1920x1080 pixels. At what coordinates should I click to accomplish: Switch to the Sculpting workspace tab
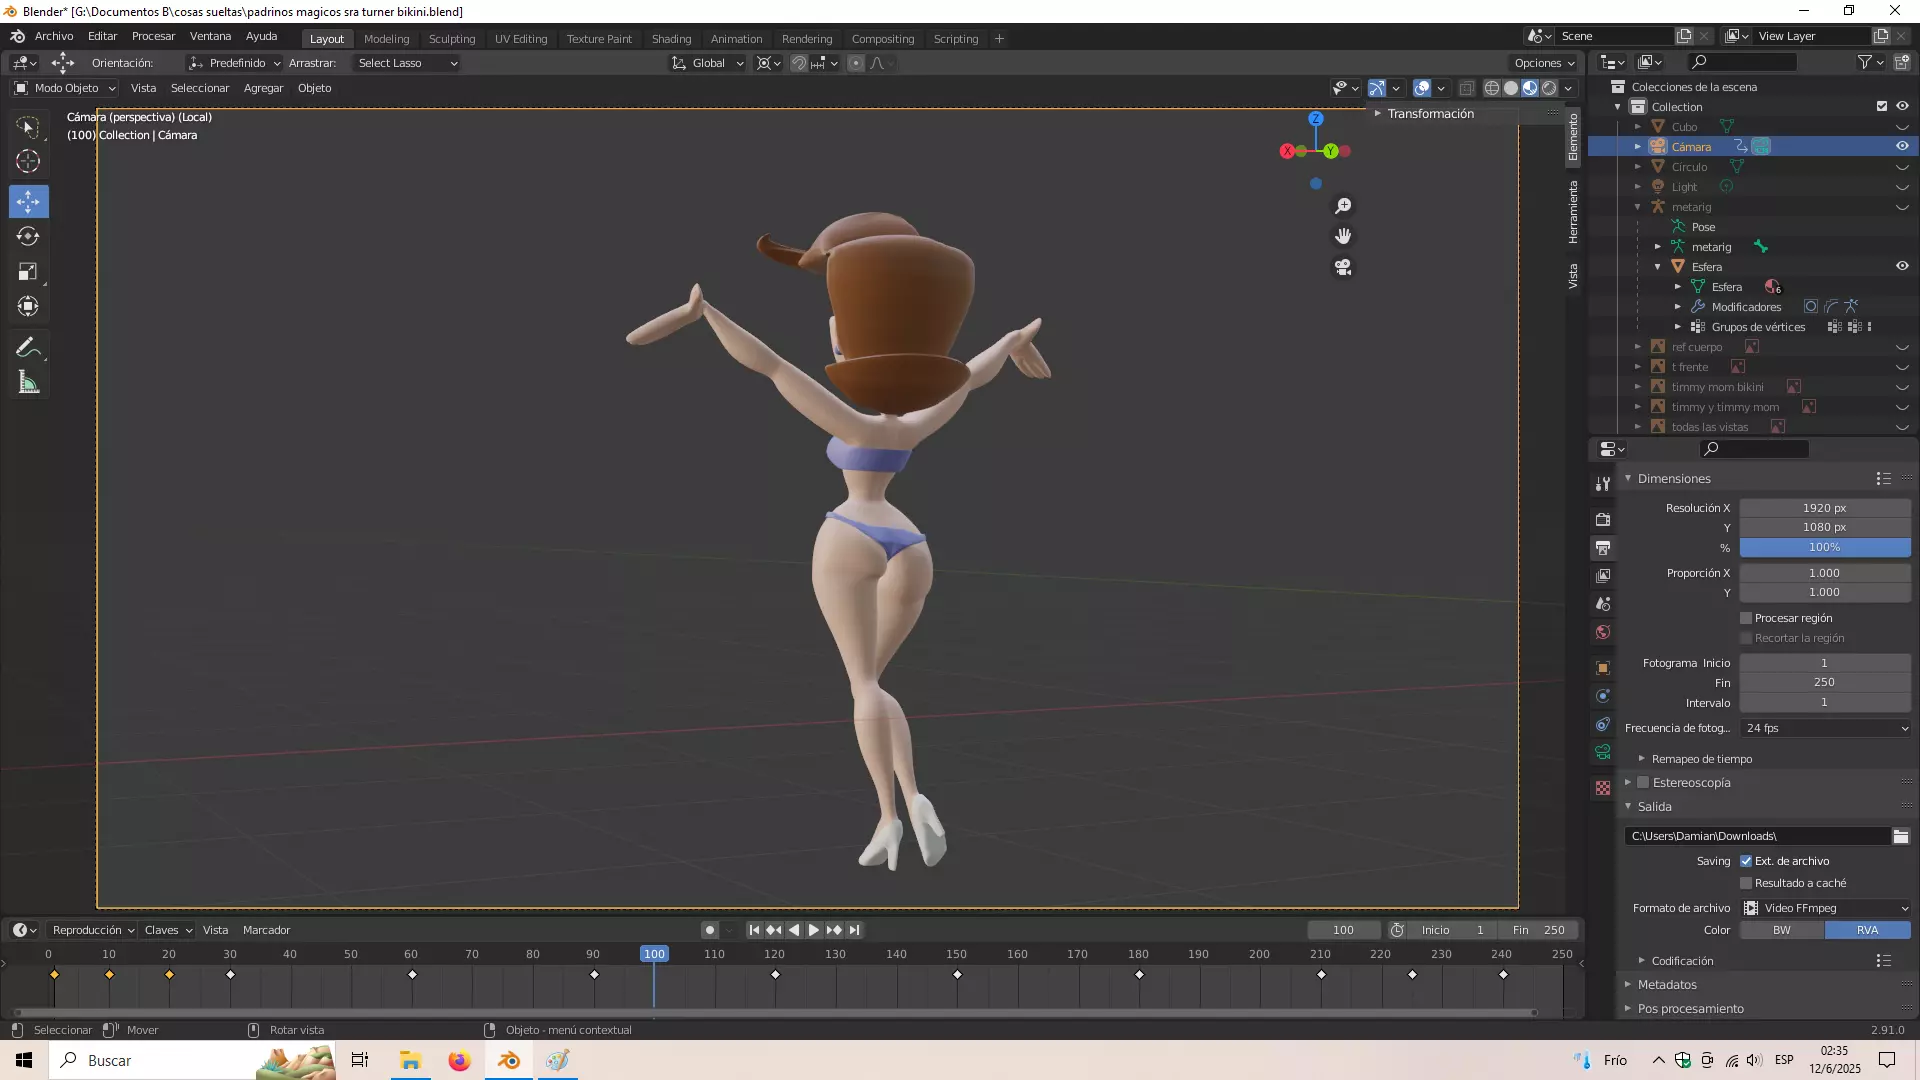point(452,39)
